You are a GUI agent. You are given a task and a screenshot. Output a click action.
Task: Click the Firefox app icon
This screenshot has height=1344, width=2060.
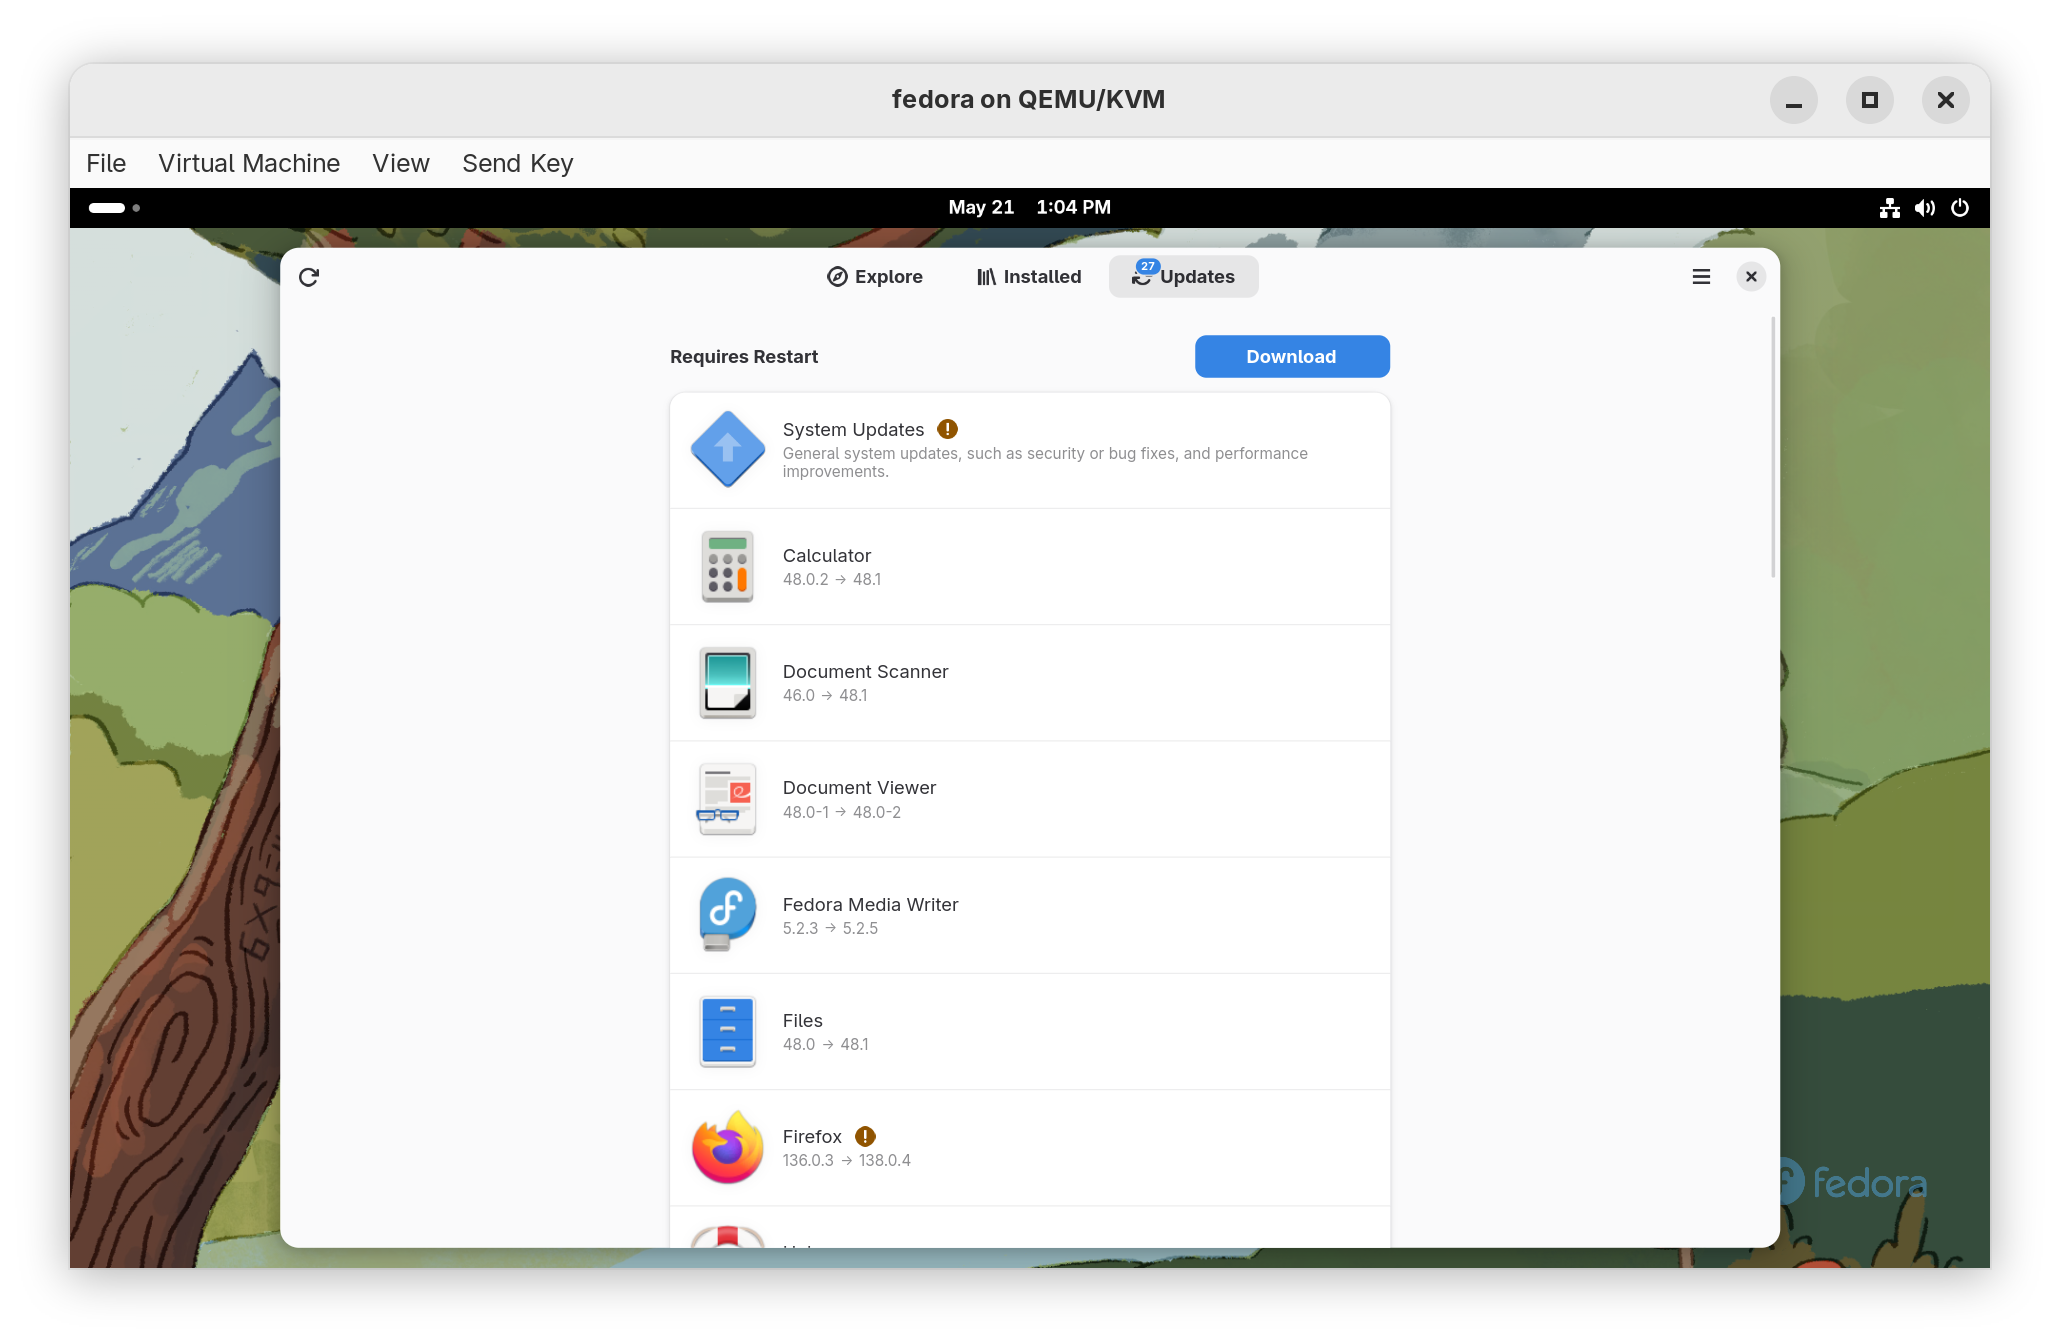[728, 1148]
